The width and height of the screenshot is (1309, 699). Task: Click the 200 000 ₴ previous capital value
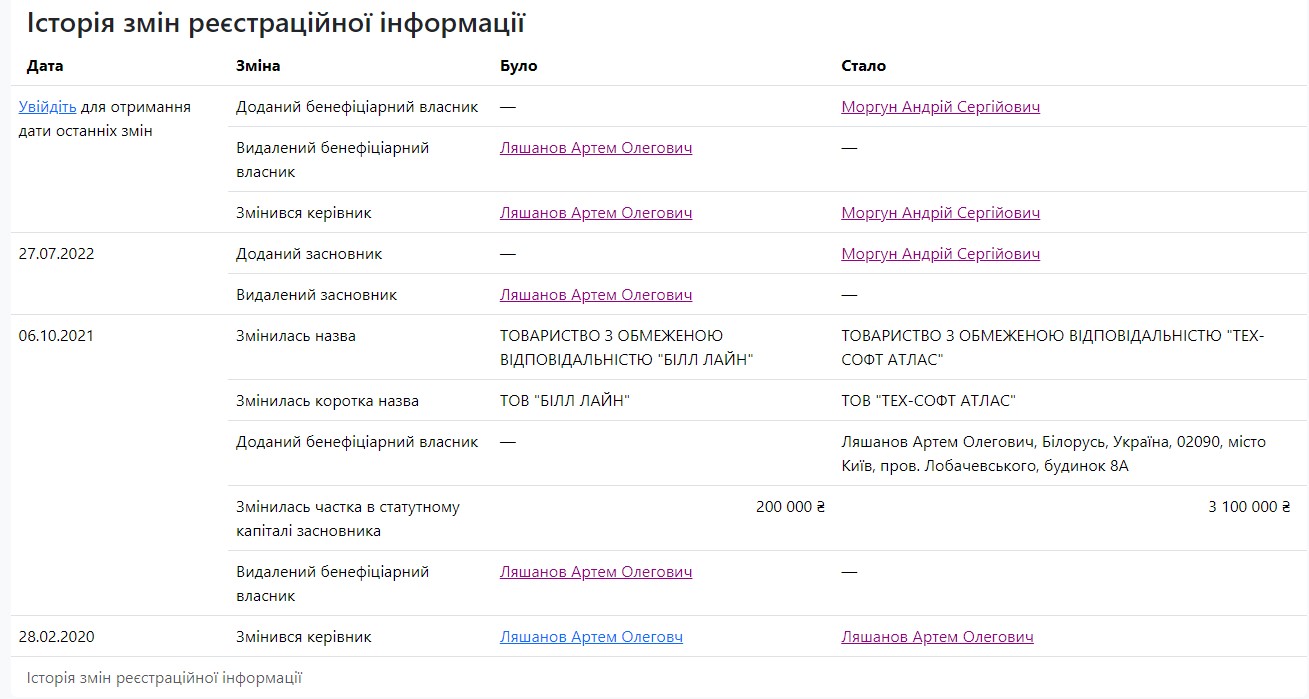coord(790,507)
